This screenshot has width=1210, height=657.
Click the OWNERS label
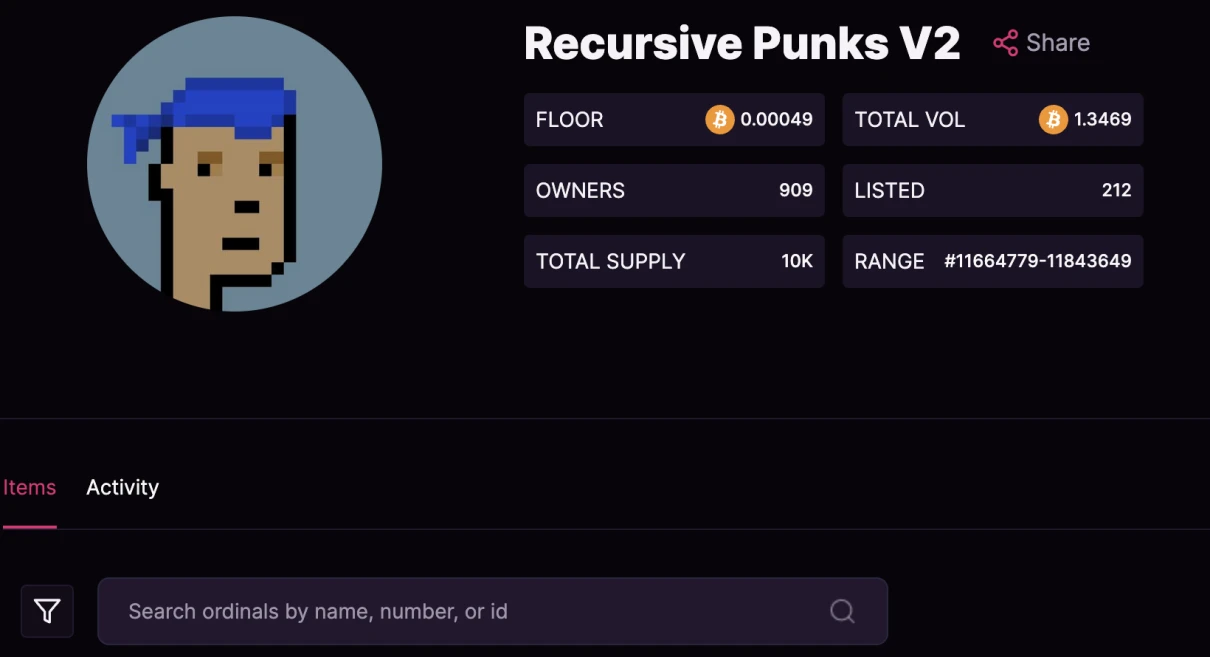(x=580, y=191)
